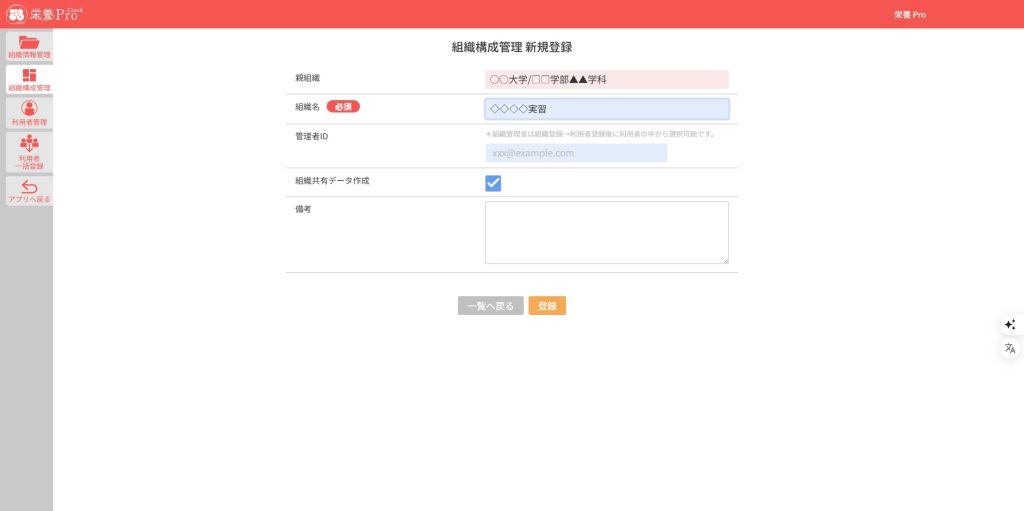
Task: Focus the 備考 text area
Action: [606, 232]
